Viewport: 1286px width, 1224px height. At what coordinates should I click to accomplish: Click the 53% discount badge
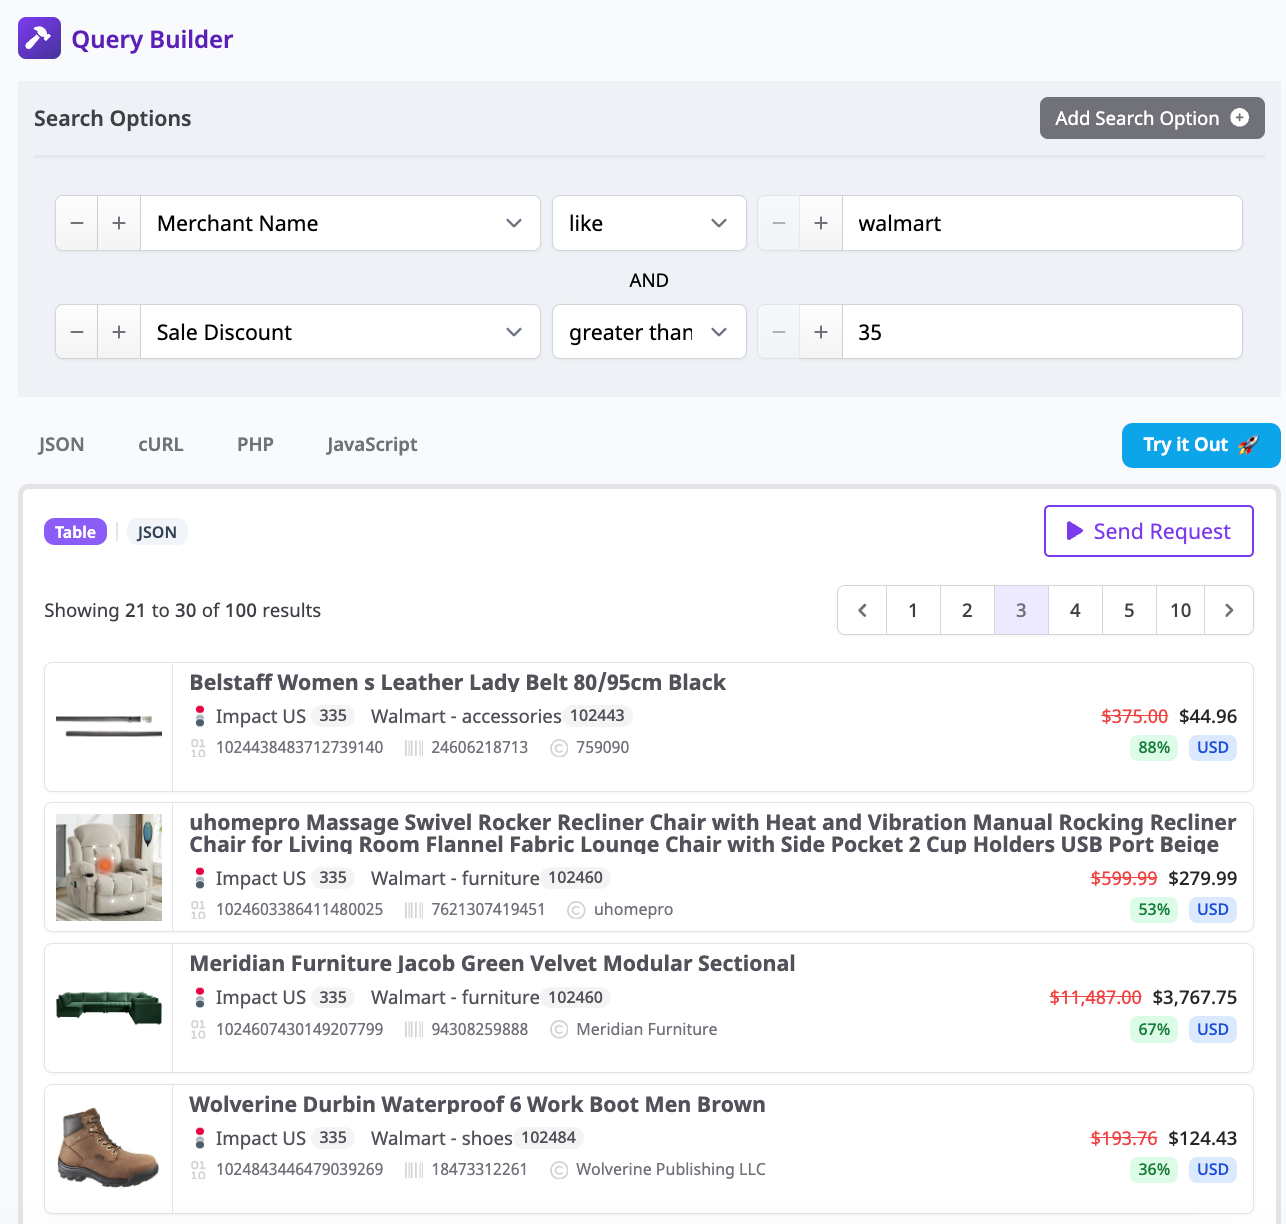point(1154,910)
